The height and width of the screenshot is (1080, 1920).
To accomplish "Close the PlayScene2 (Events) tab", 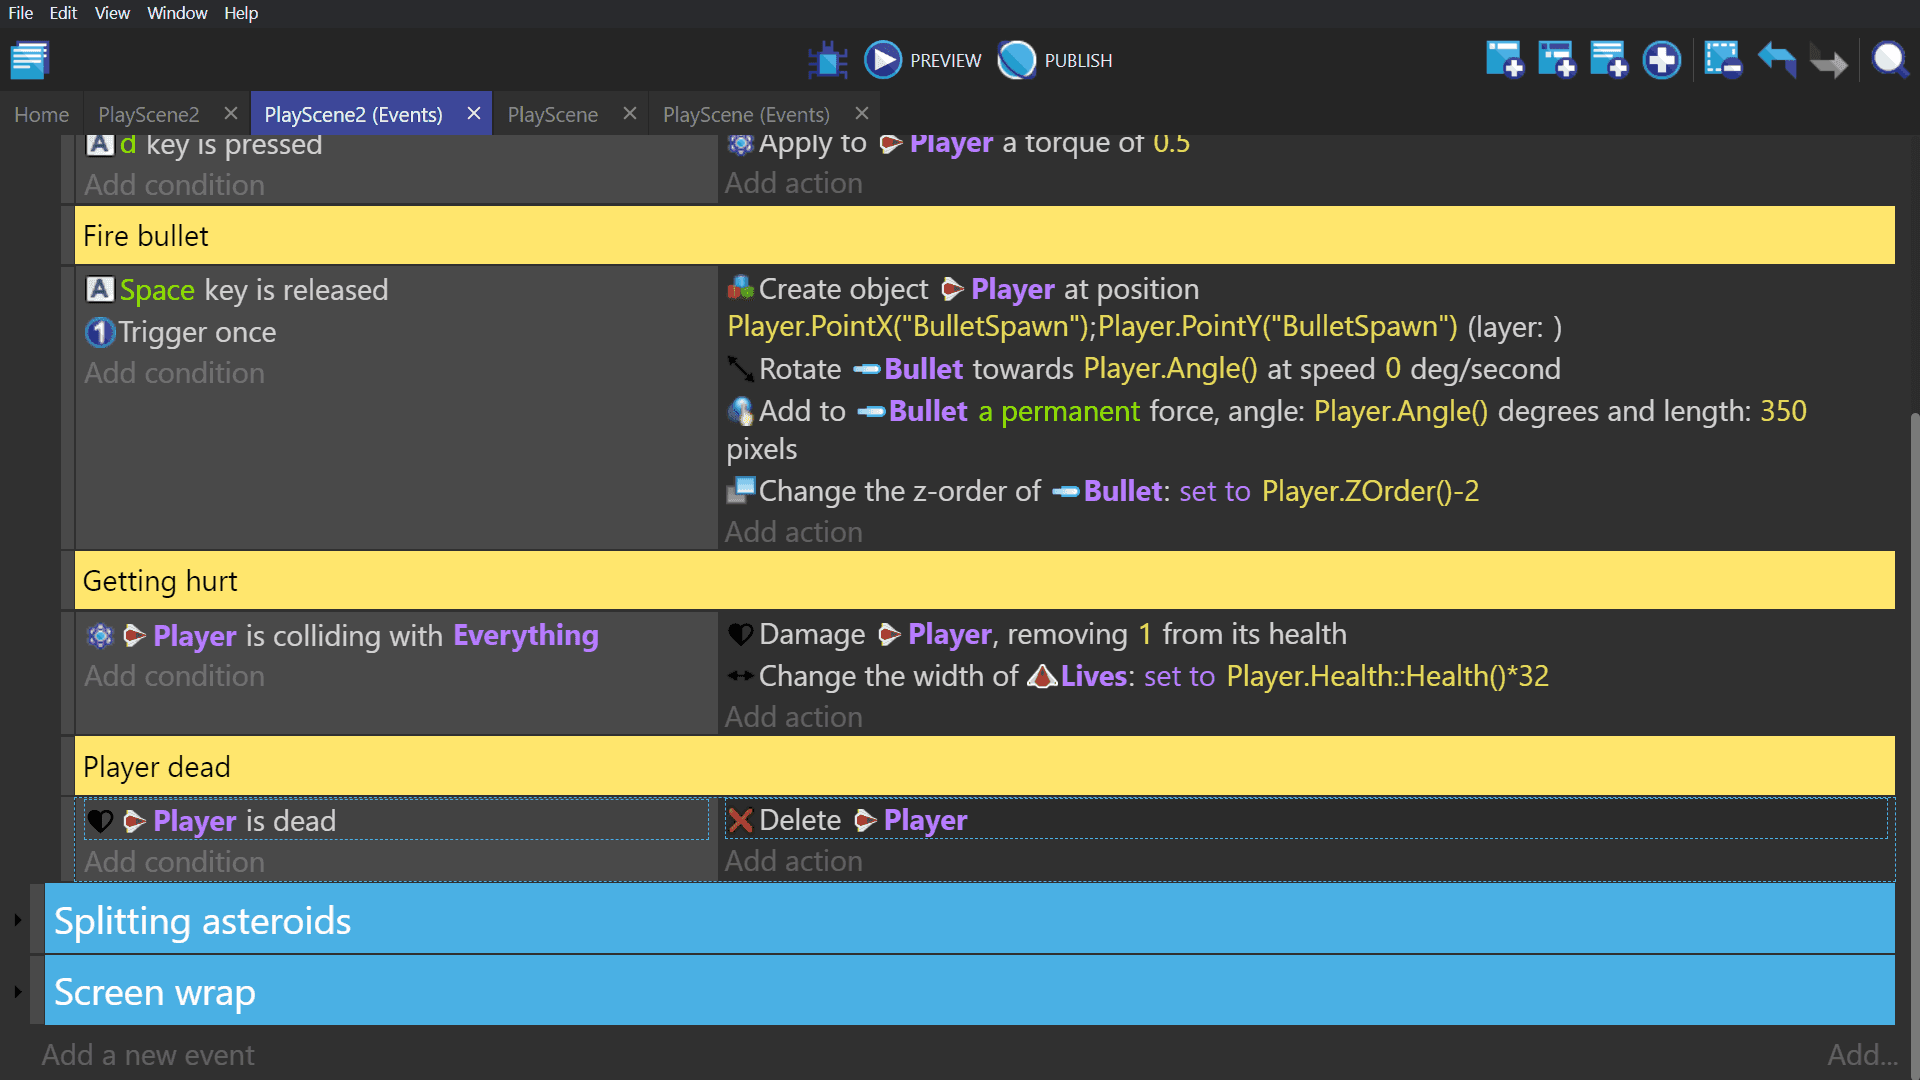I will pos(474,113).
